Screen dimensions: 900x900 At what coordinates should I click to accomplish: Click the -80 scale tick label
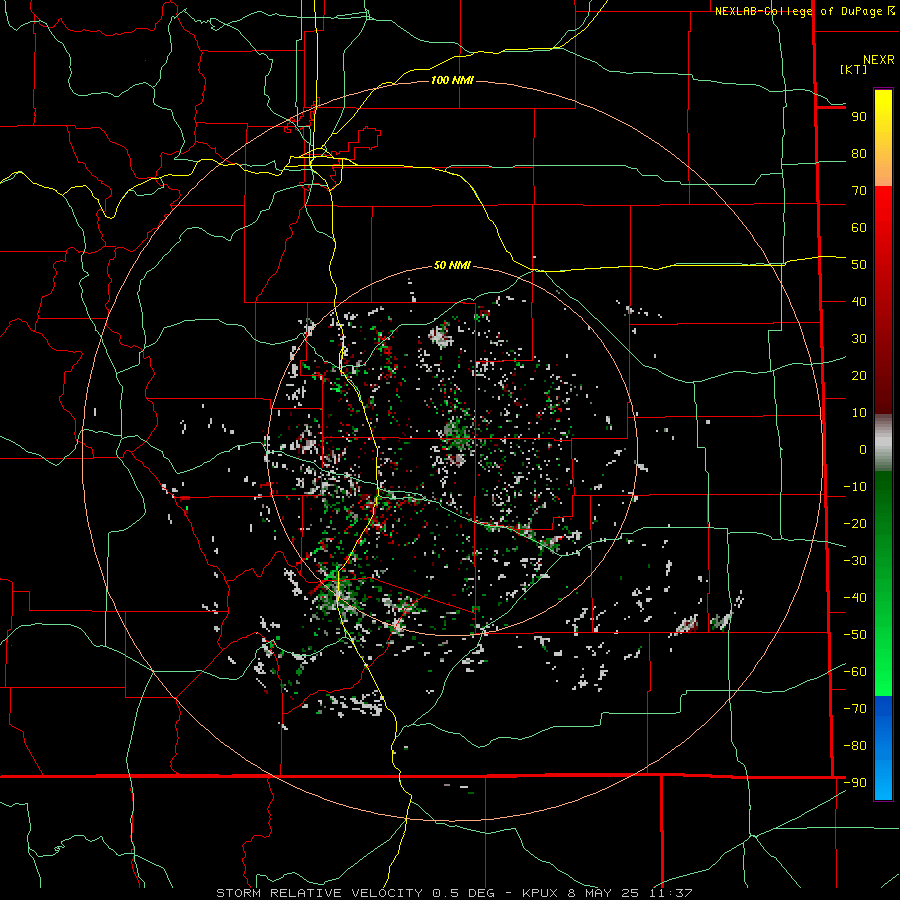pyautogui.click(x=855, y=746)
